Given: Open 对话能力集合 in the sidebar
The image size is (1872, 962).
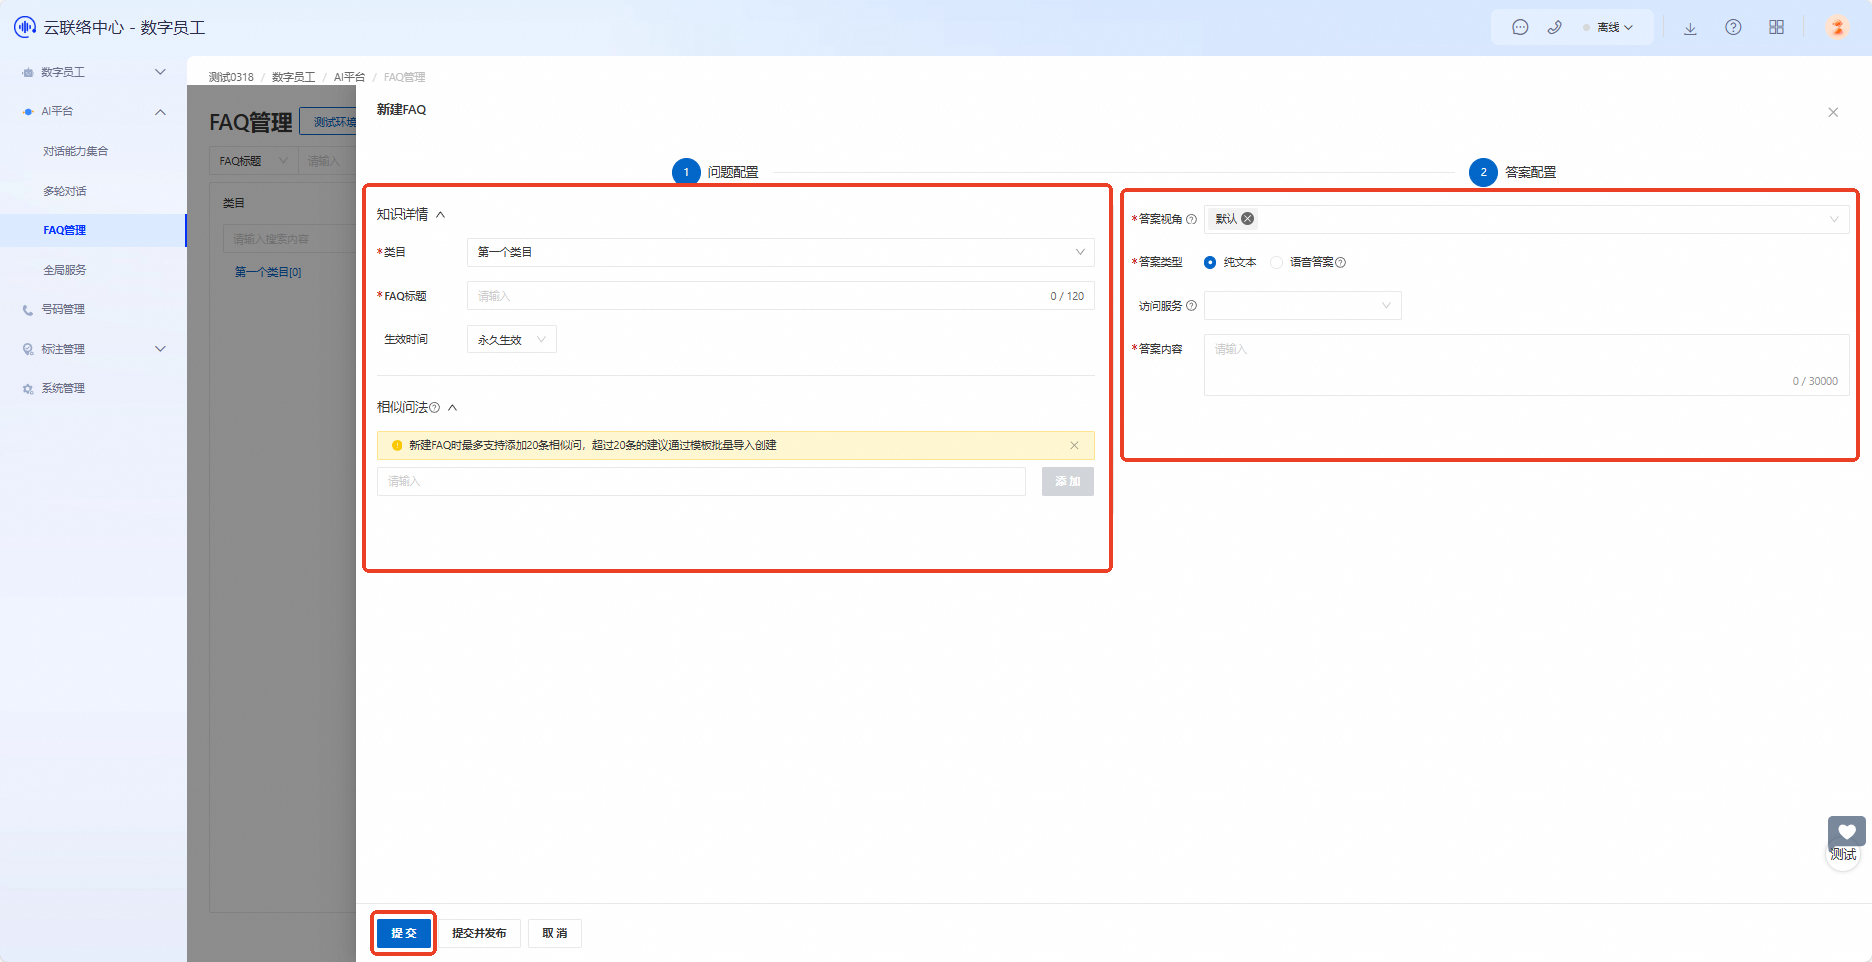Looking at the screenshot, I should [76, 152].
